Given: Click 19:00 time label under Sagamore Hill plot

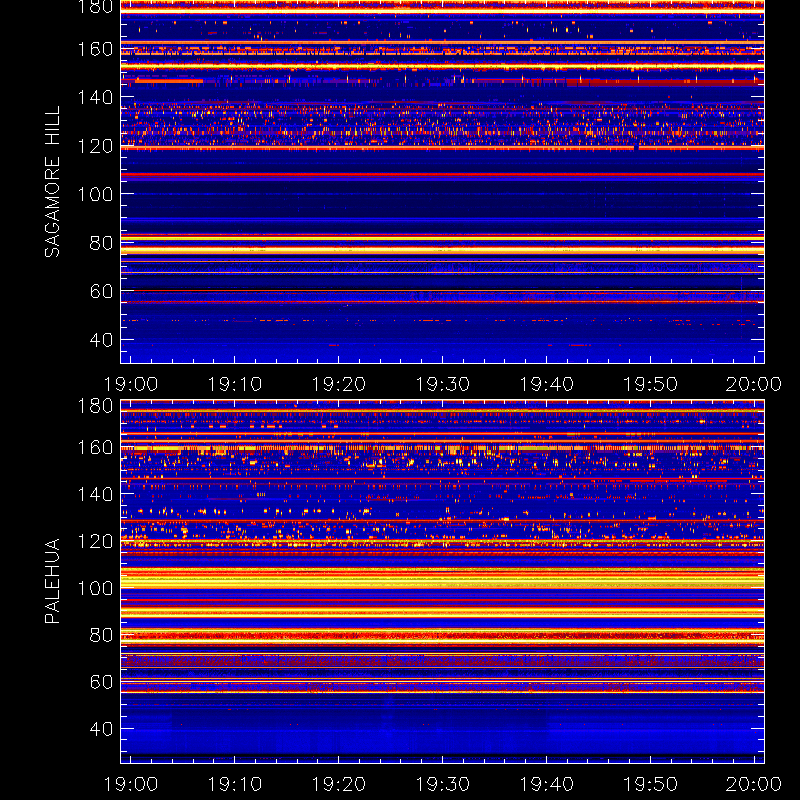Looking at the screenshot, I should (131, 384).
